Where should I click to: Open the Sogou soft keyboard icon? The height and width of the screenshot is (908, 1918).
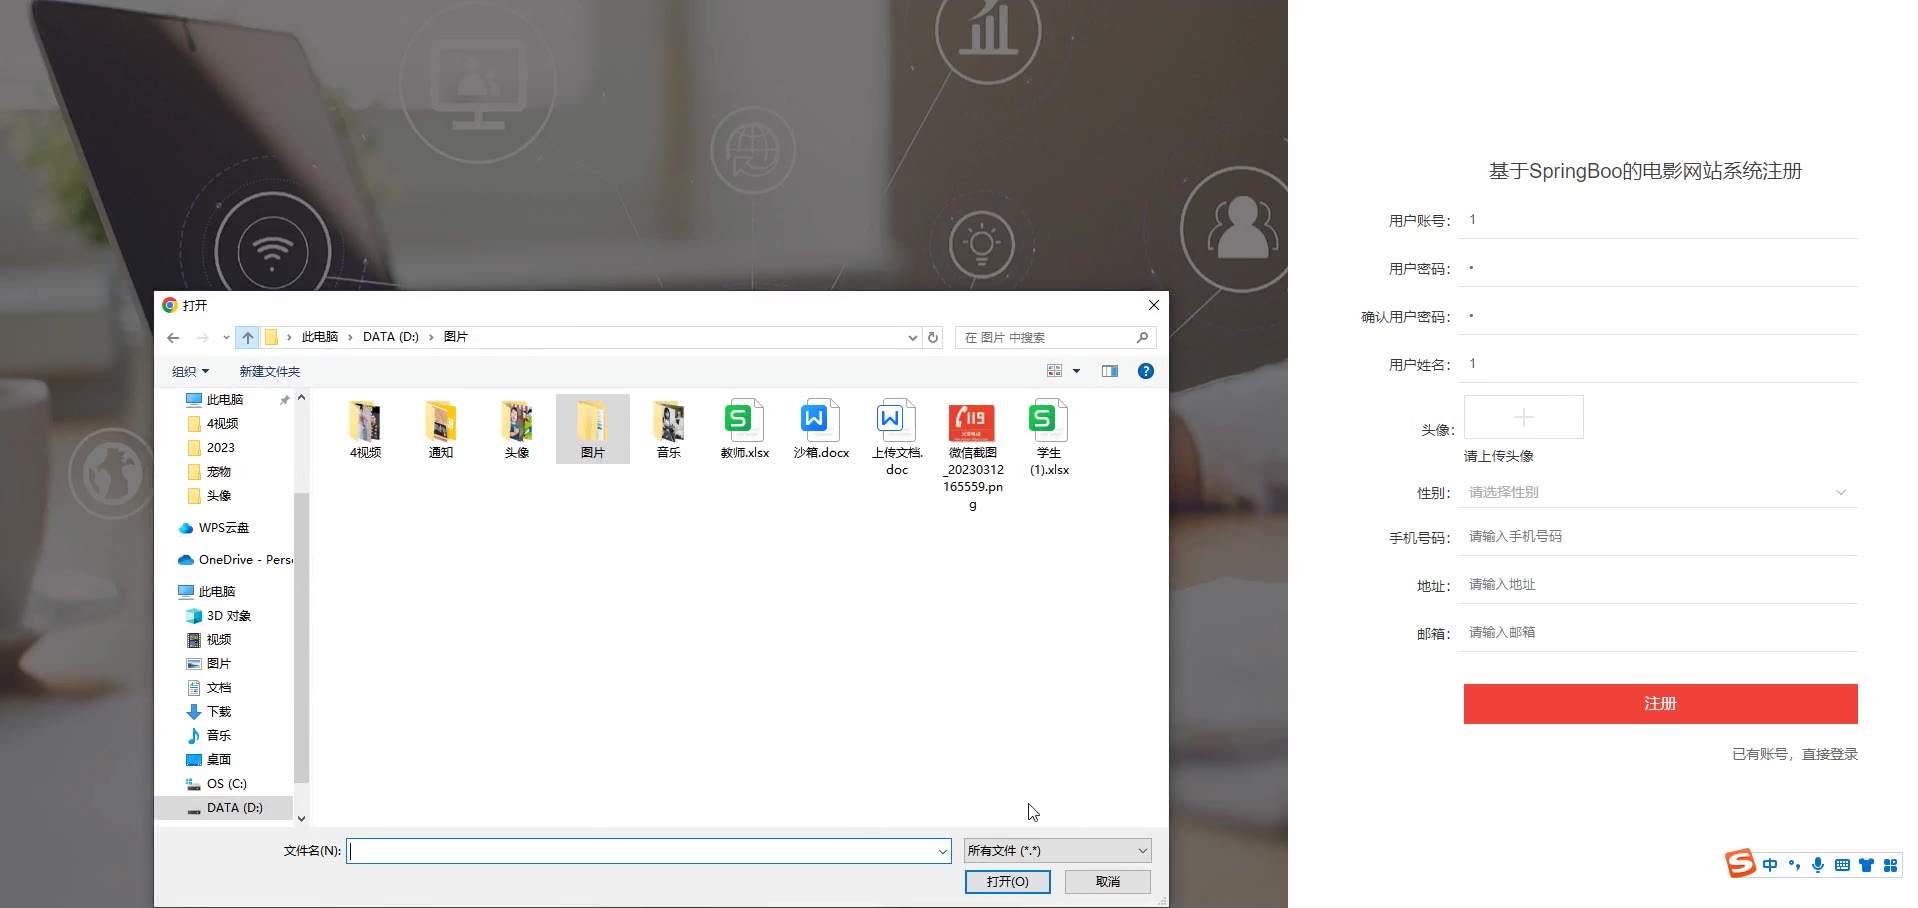1842,865
